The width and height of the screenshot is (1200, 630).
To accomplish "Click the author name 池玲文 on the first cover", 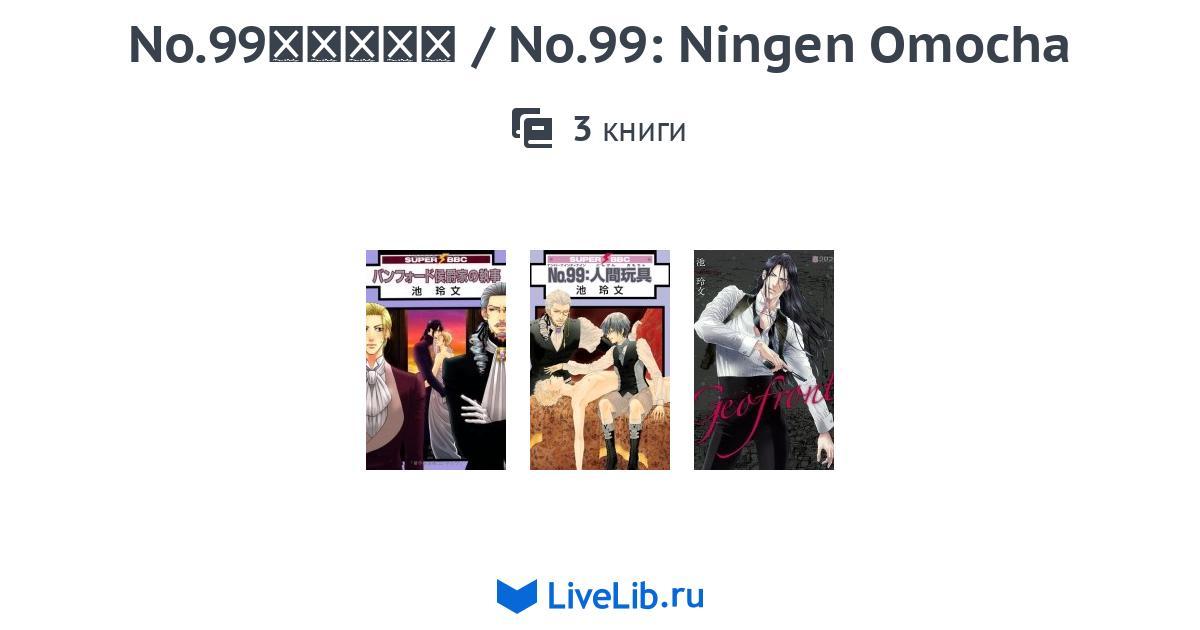I will coord(435,290).
